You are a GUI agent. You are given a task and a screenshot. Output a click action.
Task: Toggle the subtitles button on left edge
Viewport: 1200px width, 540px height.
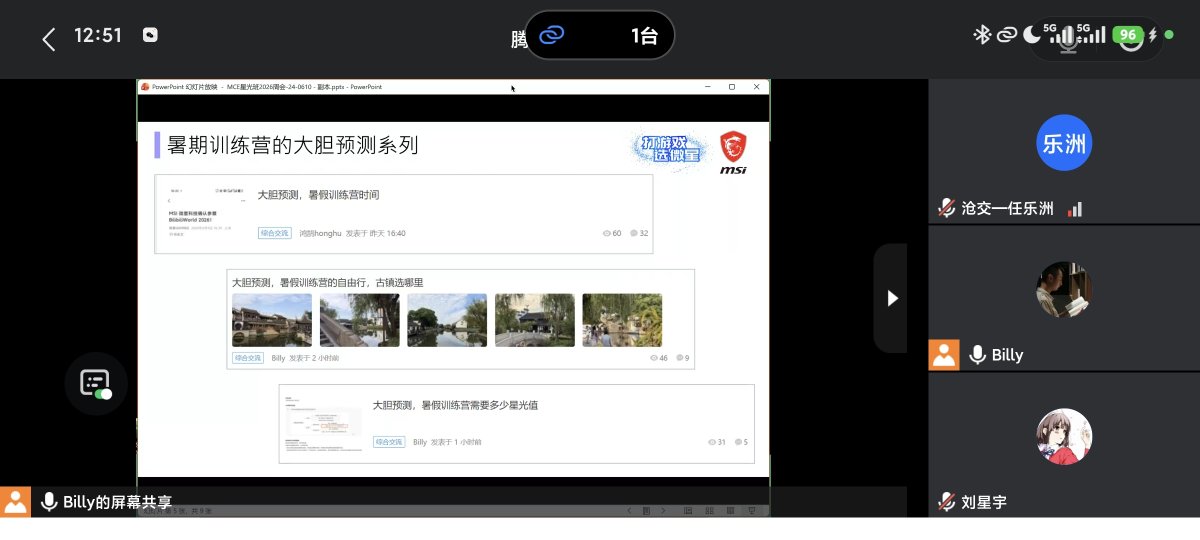(x=96, y=383)
